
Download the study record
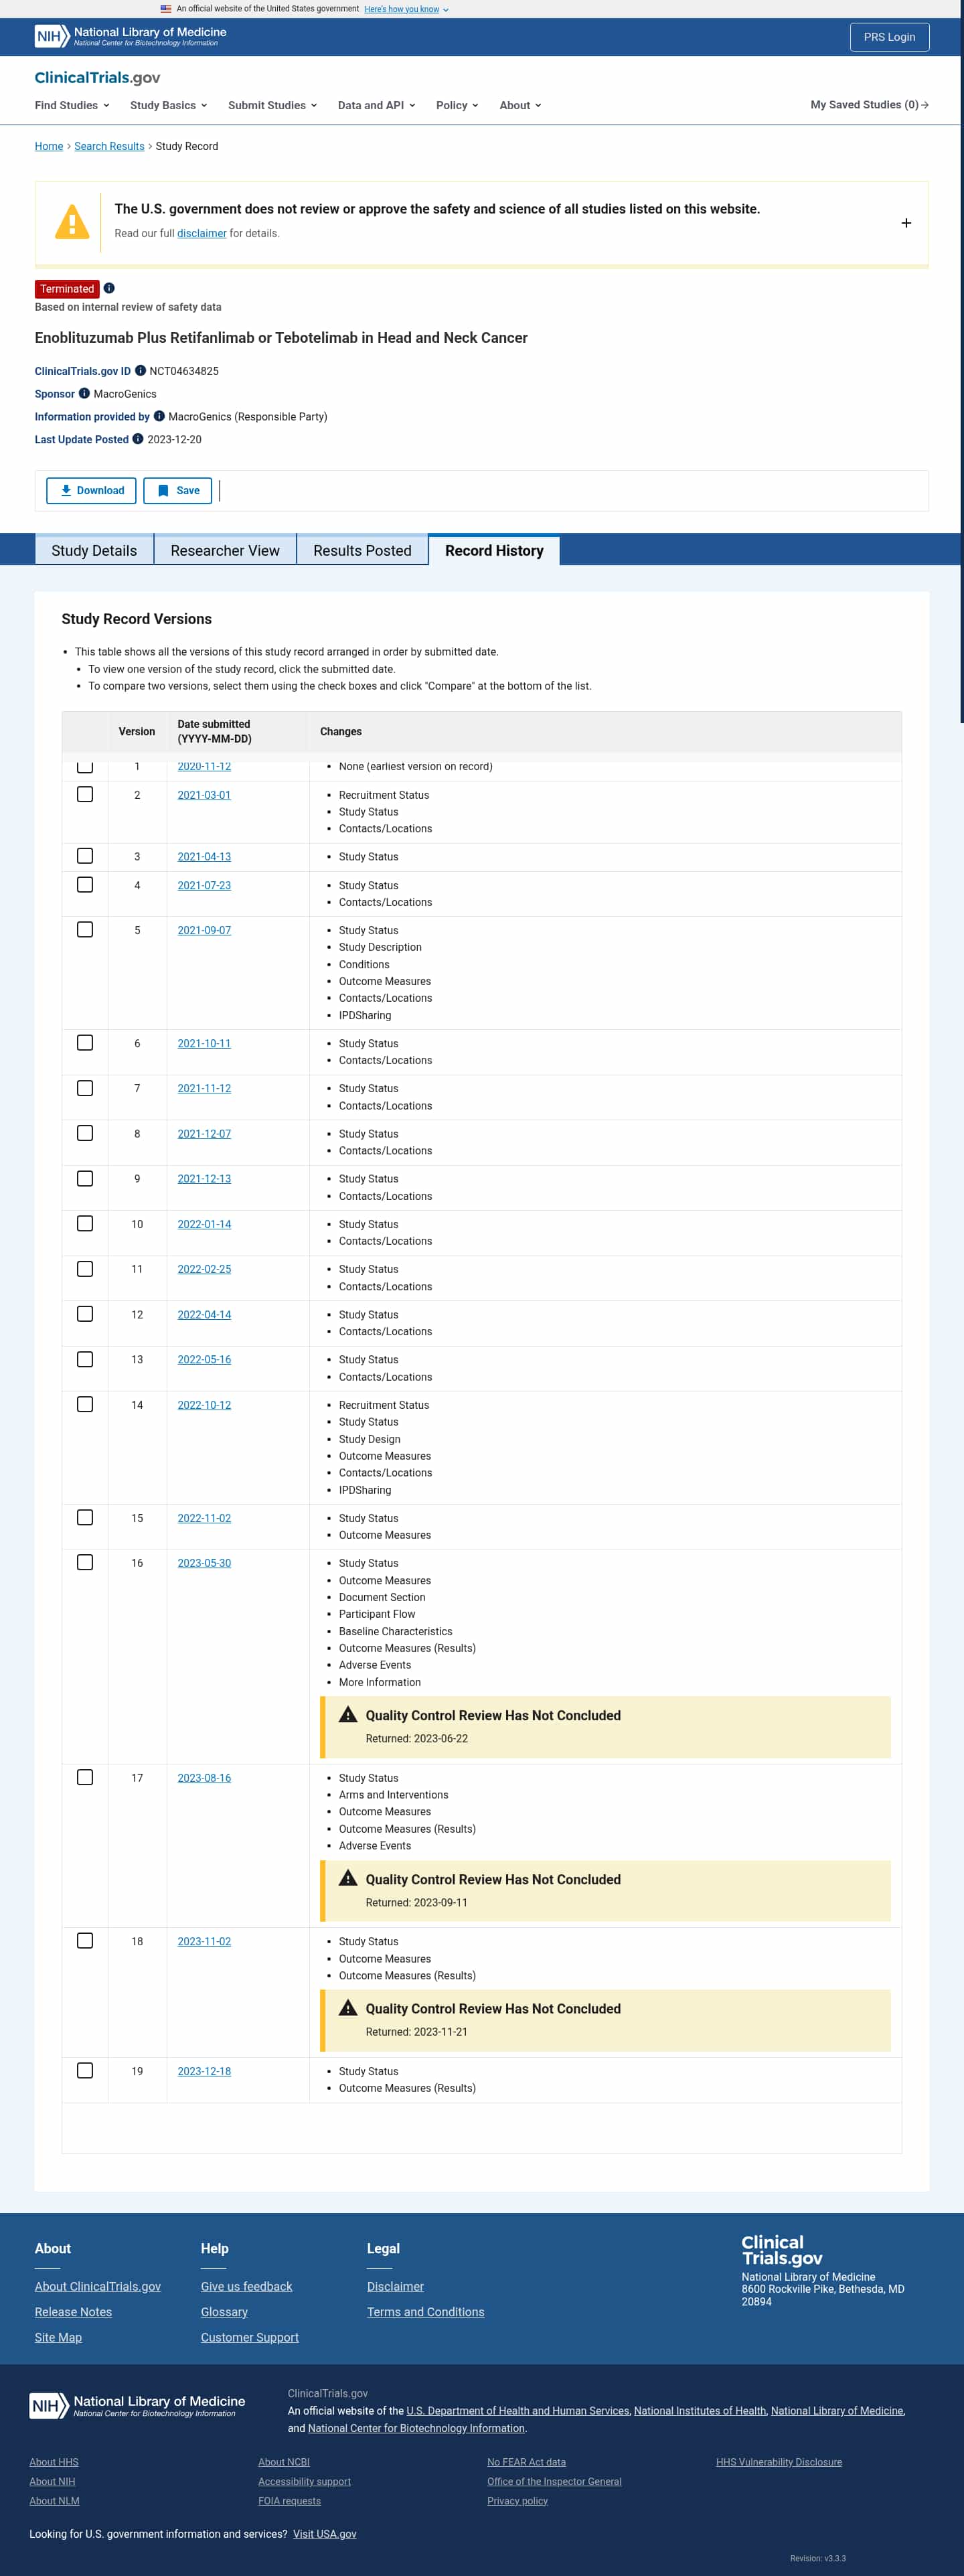coord(91,490)
